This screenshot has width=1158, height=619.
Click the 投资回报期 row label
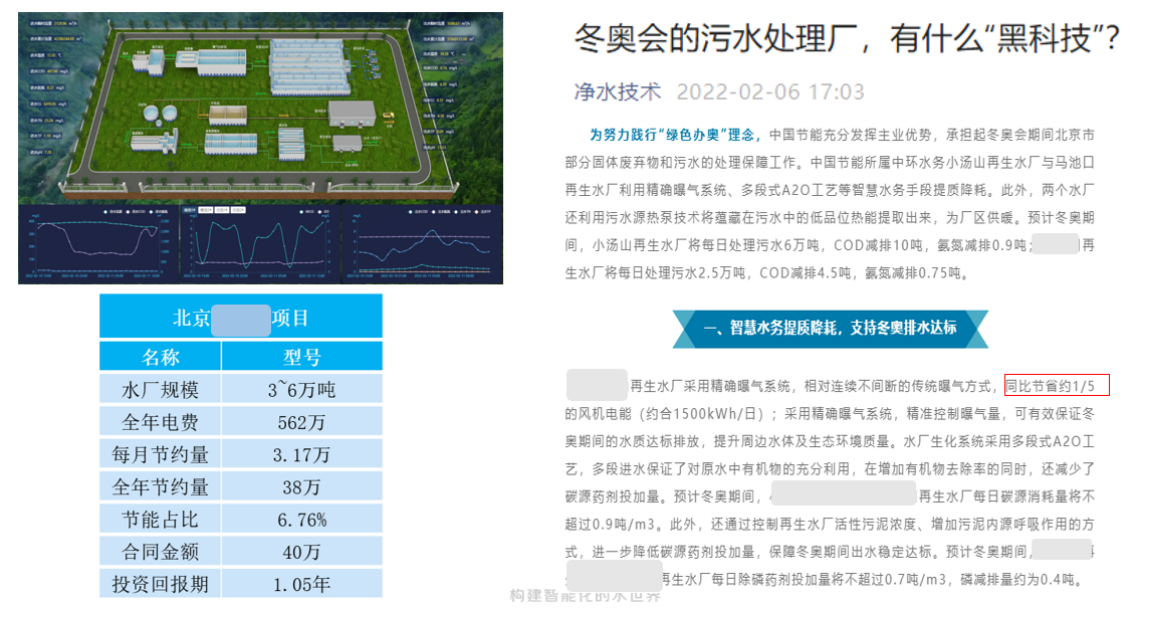click(x=160, y=583)
